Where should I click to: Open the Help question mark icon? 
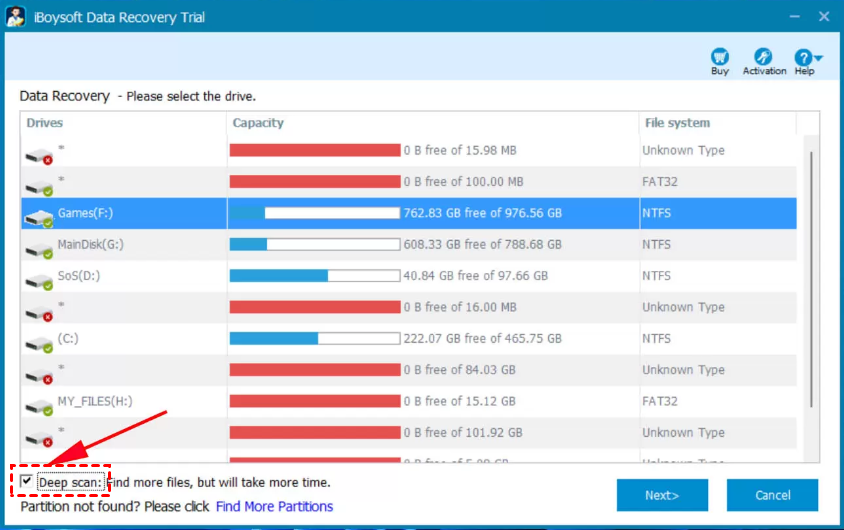[x=803, y=57]
